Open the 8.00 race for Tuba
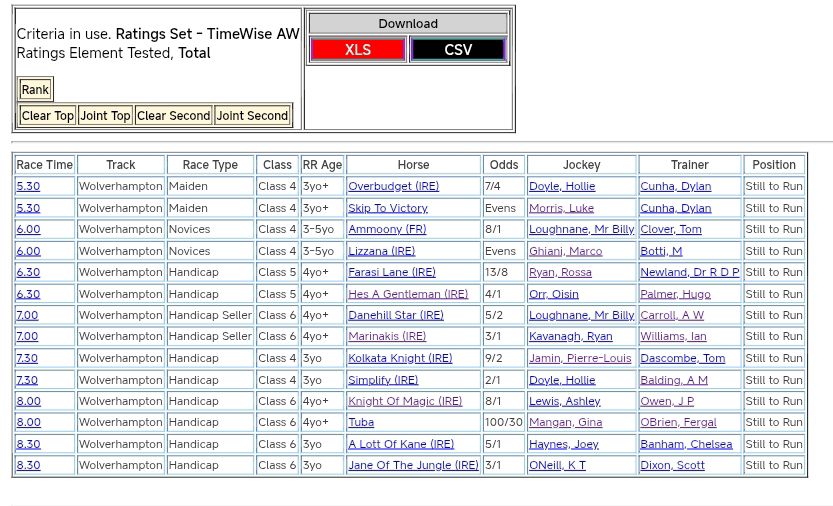The height and width of the screenshot is (506, 833). (28, 422)
